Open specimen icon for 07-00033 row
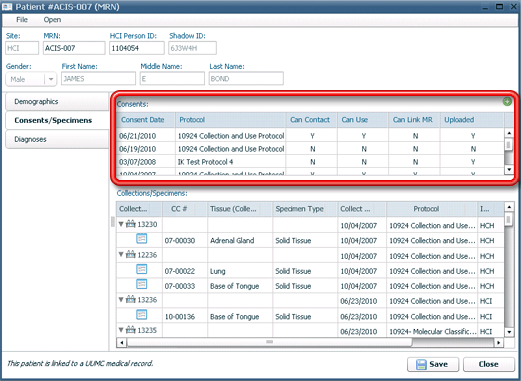 142,284
